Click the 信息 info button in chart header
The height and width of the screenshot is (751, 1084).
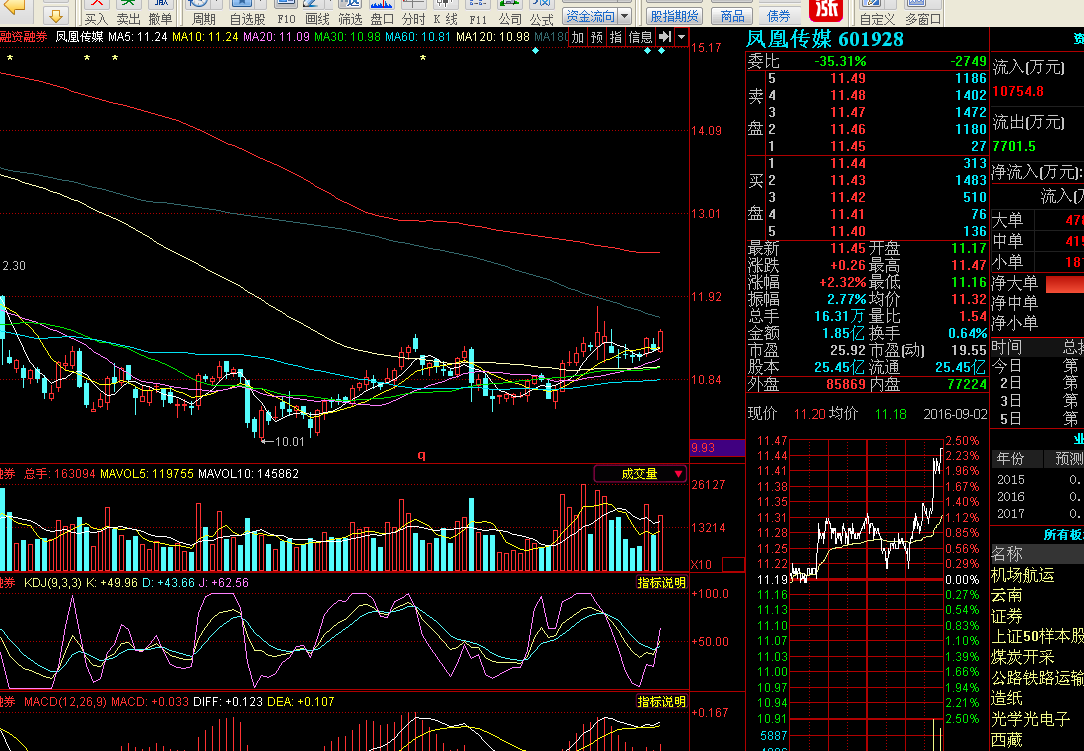click(640, 37)
